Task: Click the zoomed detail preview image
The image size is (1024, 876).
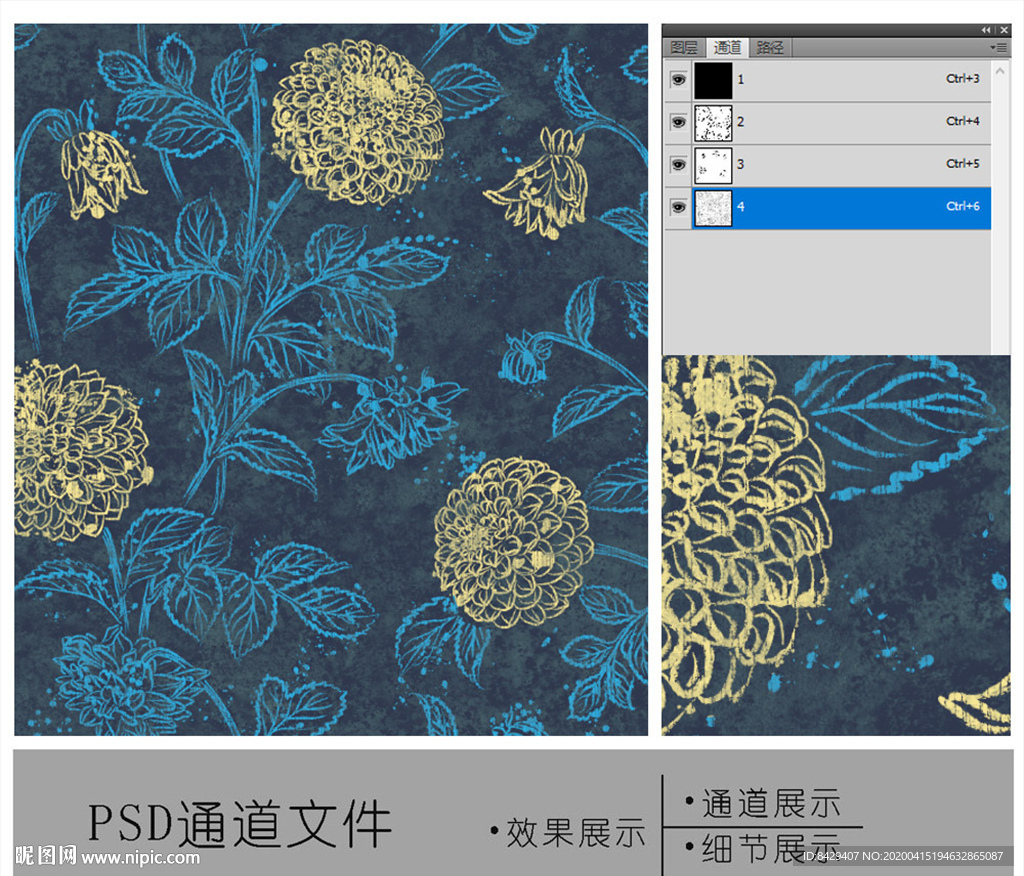Action: pos(836,545)
